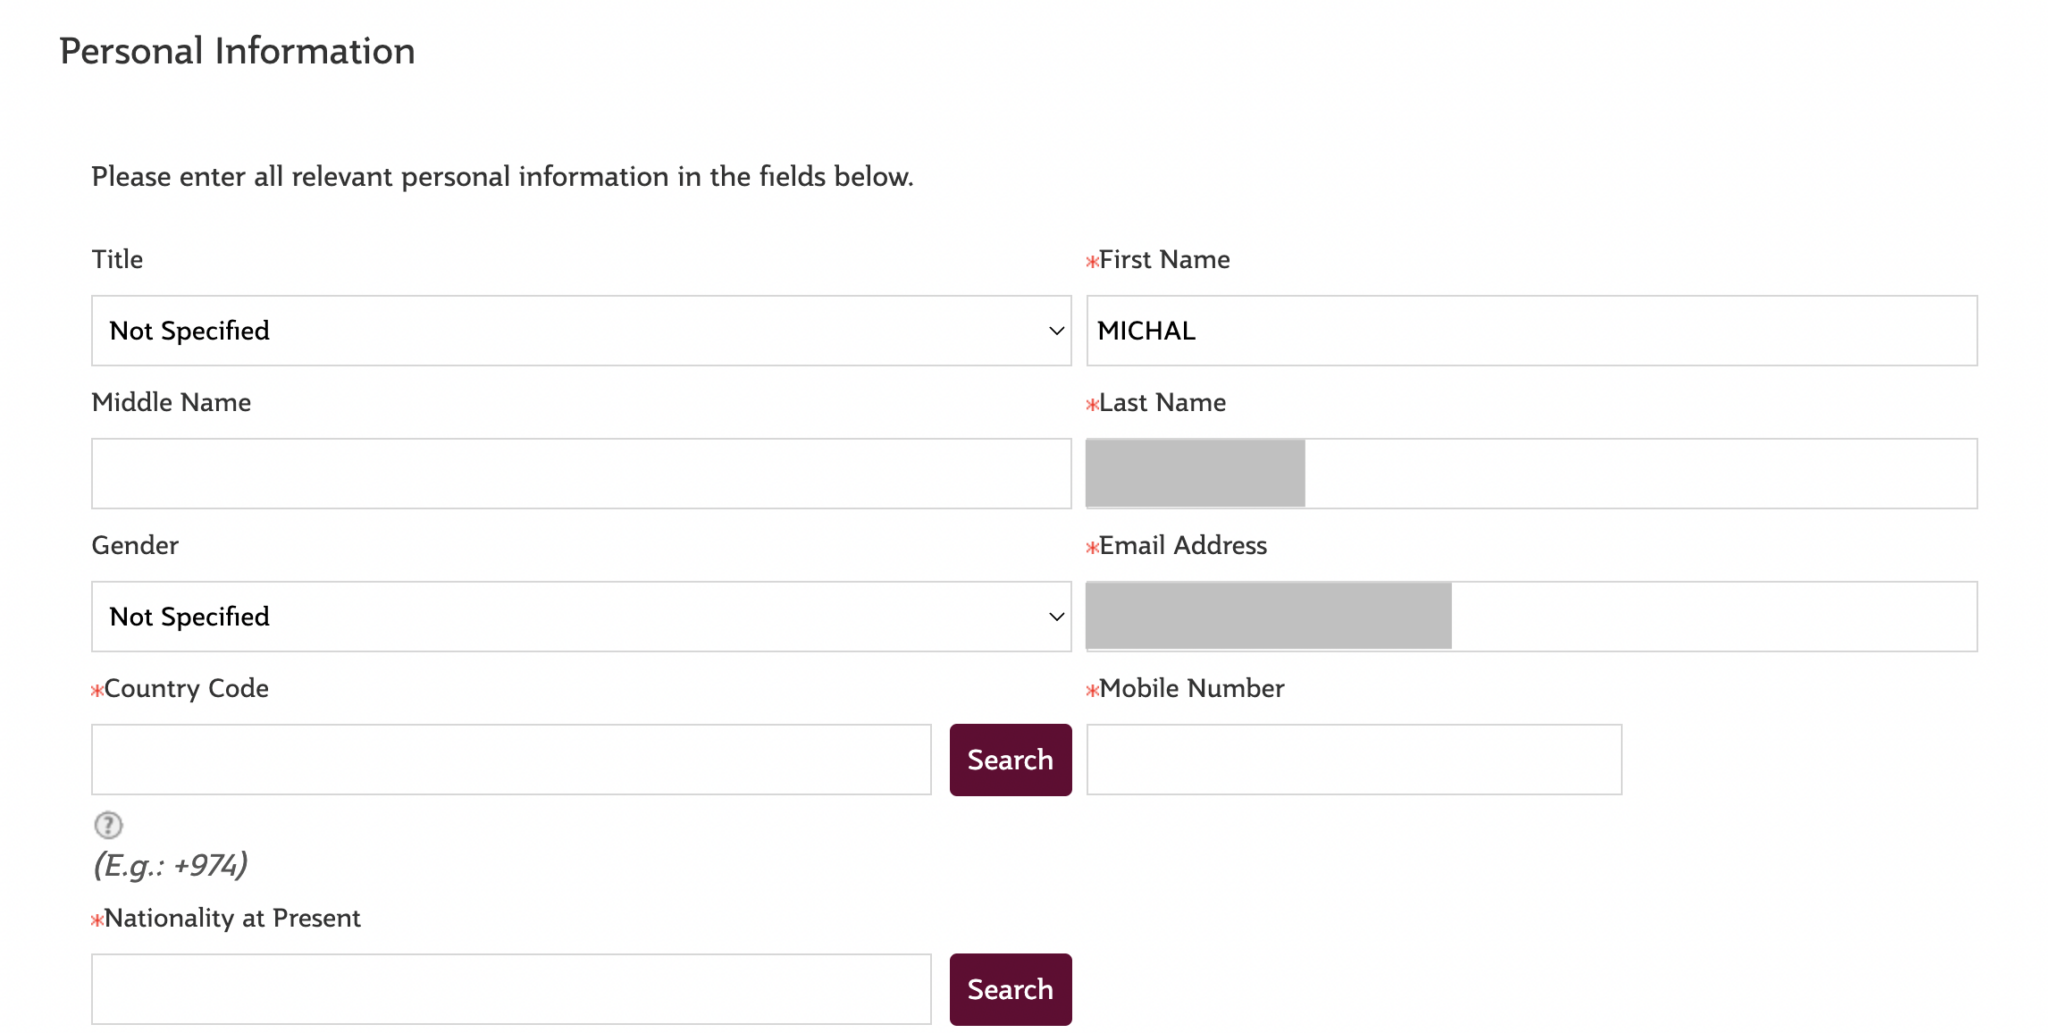Click the Email Address label

[x=1183, y=545]
